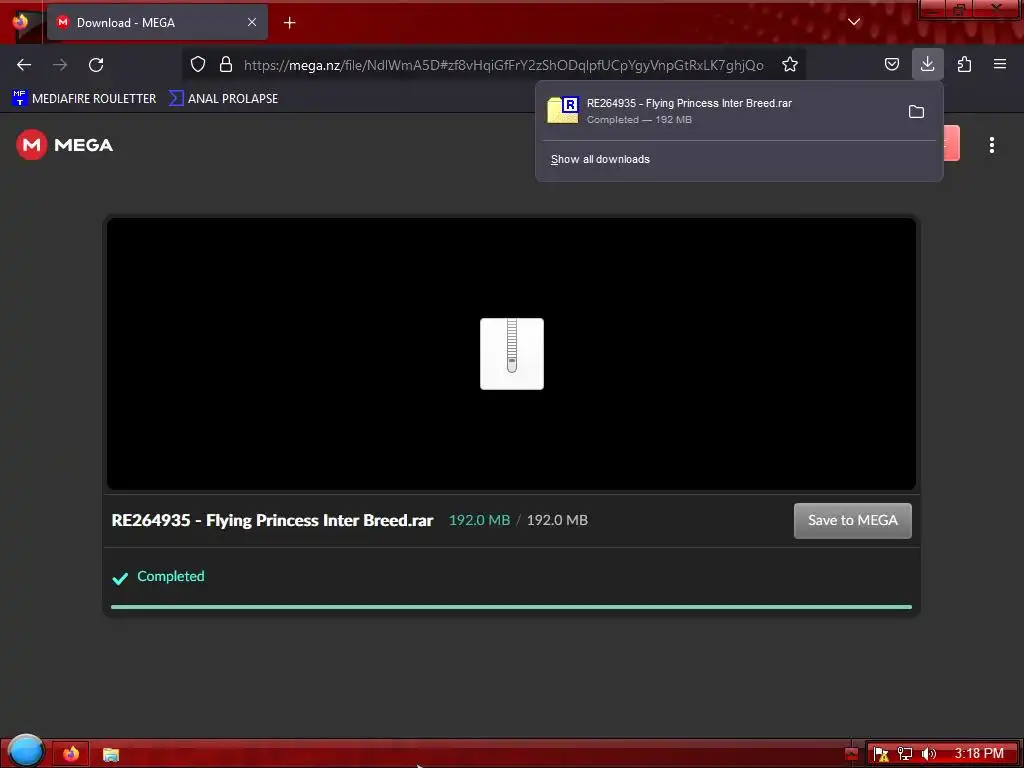Image resolution: width=1024 pixels, height=768 pixels.
Task: Click the URL address bar field
Action: [503, 65]
